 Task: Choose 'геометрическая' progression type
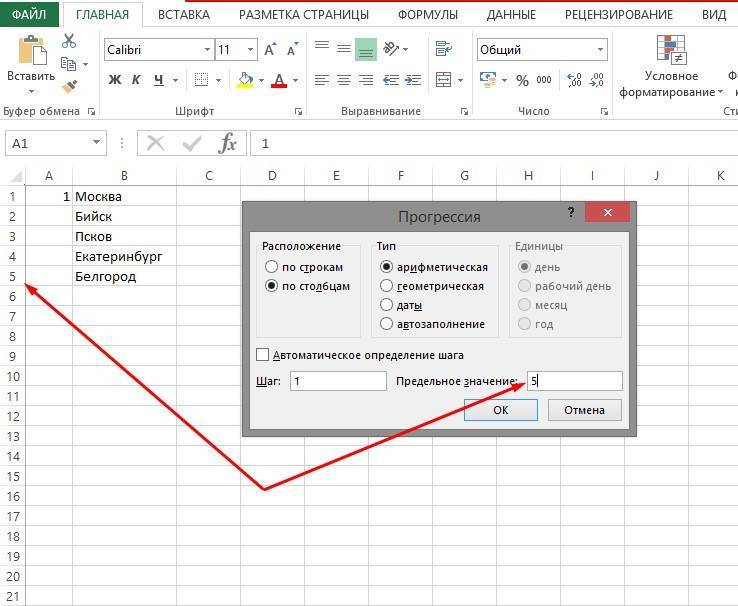(x=386, y=286)
